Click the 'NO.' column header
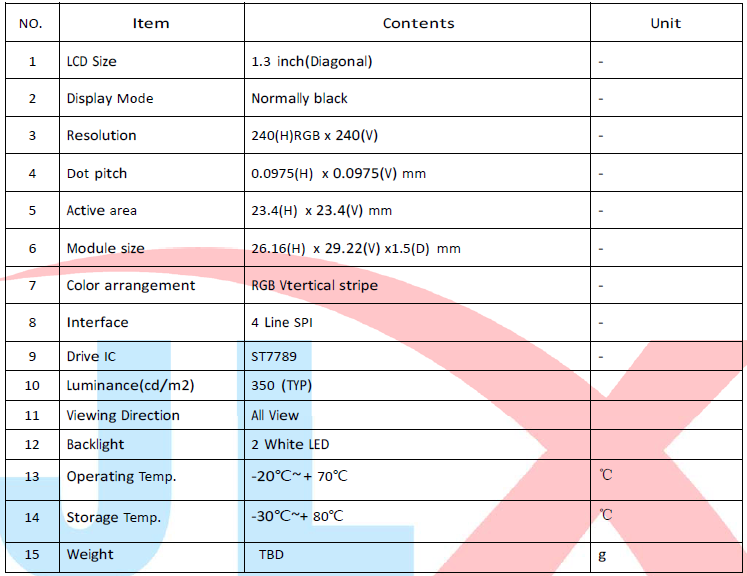This screenshot has width=747, height=576. pos(32,23)
